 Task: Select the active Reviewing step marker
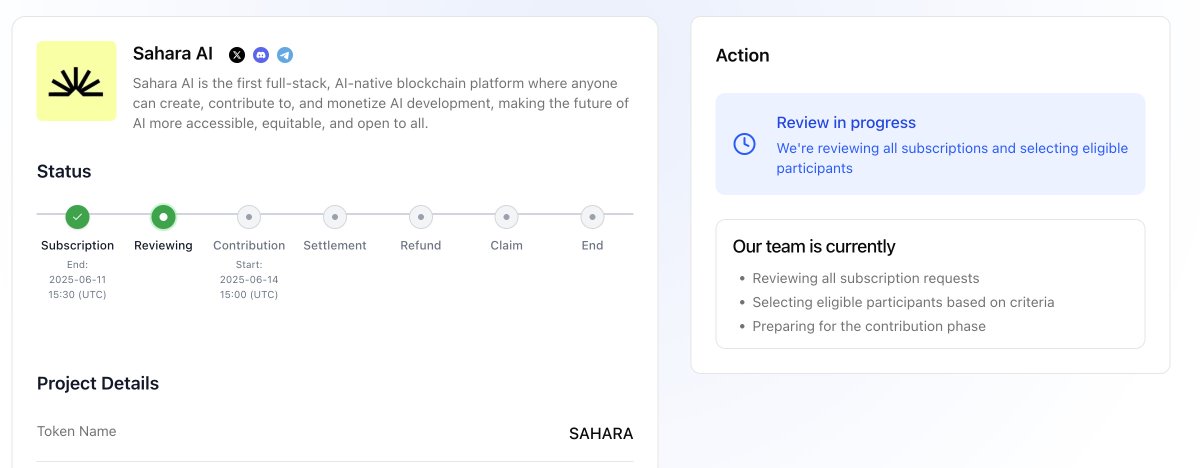163,216
